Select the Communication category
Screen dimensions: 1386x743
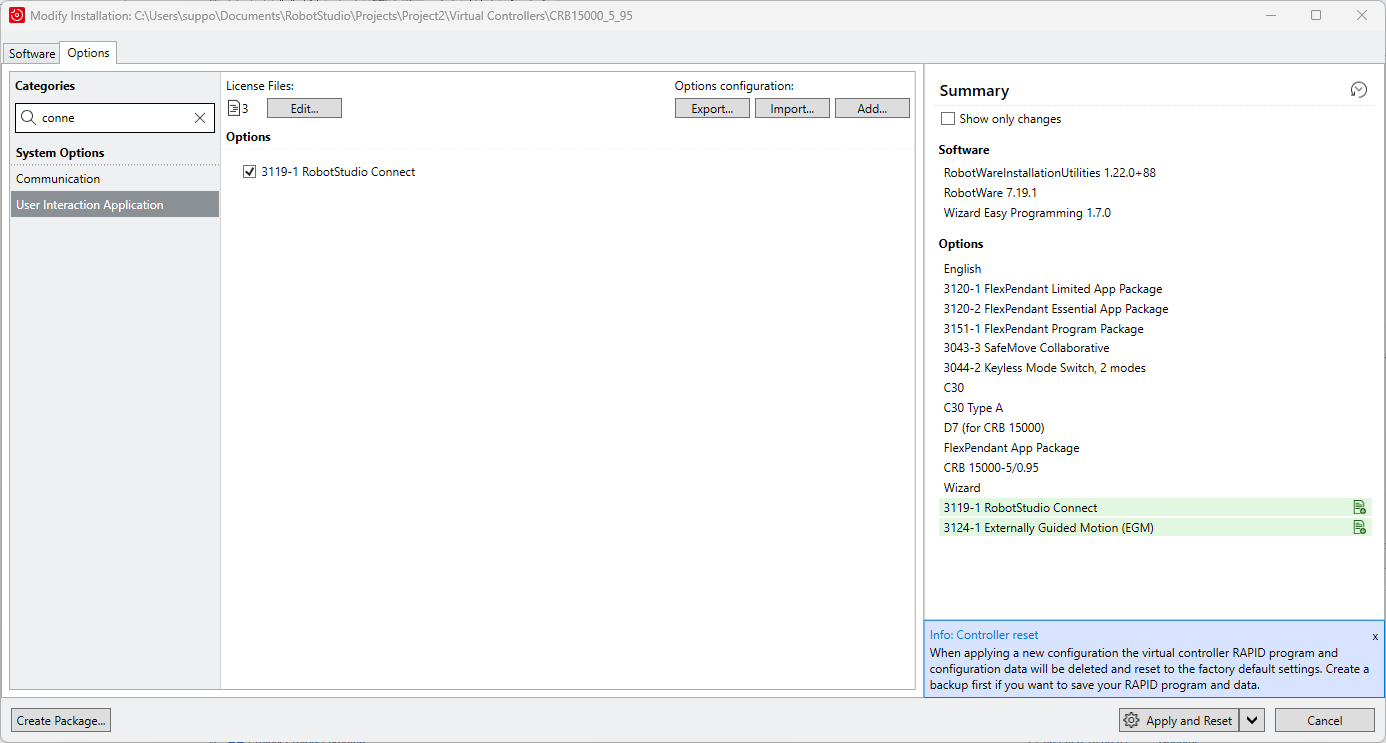58,179
